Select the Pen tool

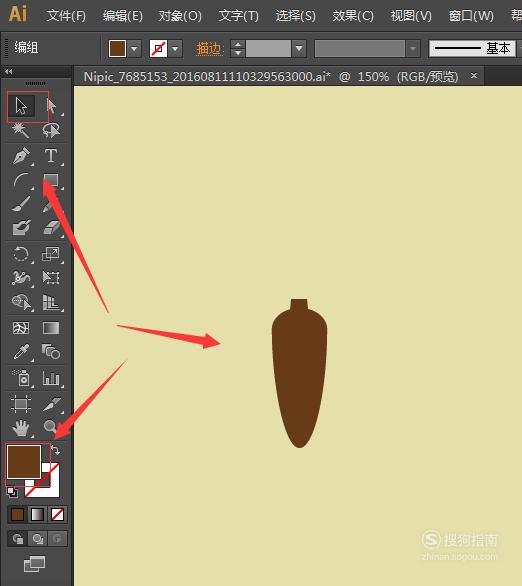coord(21,156)
